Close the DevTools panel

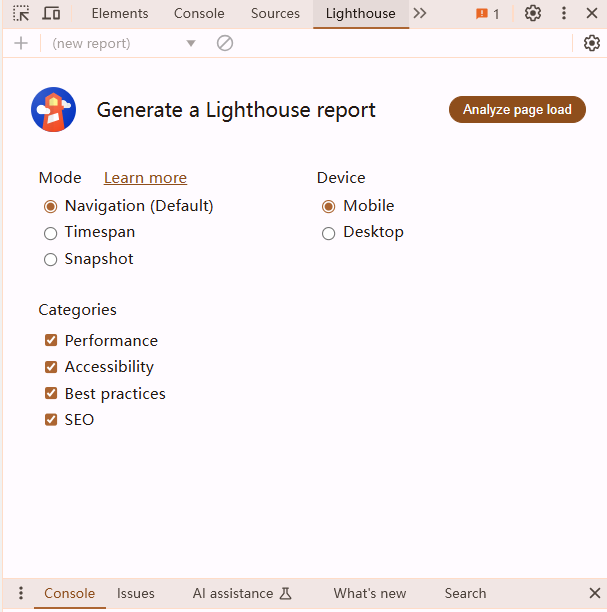592,13
